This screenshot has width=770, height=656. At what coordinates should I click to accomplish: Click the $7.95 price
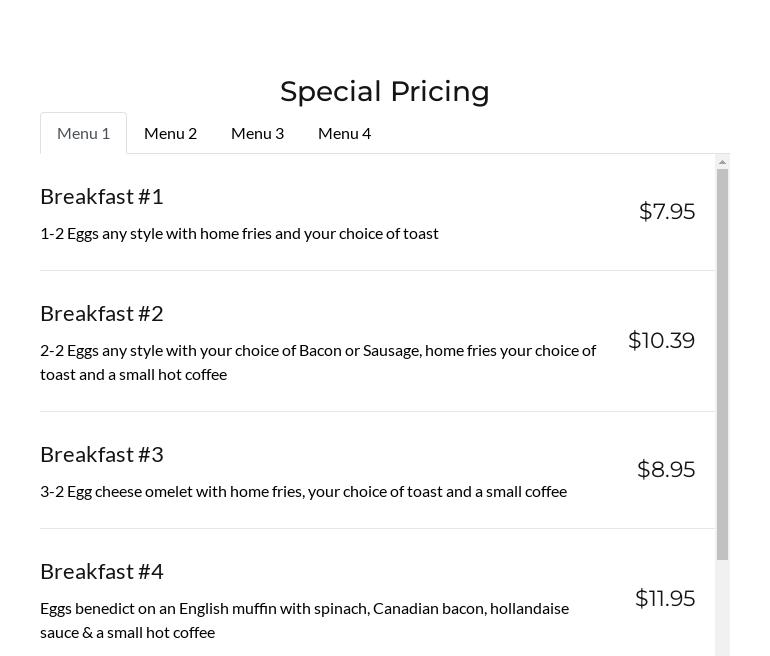667,212
